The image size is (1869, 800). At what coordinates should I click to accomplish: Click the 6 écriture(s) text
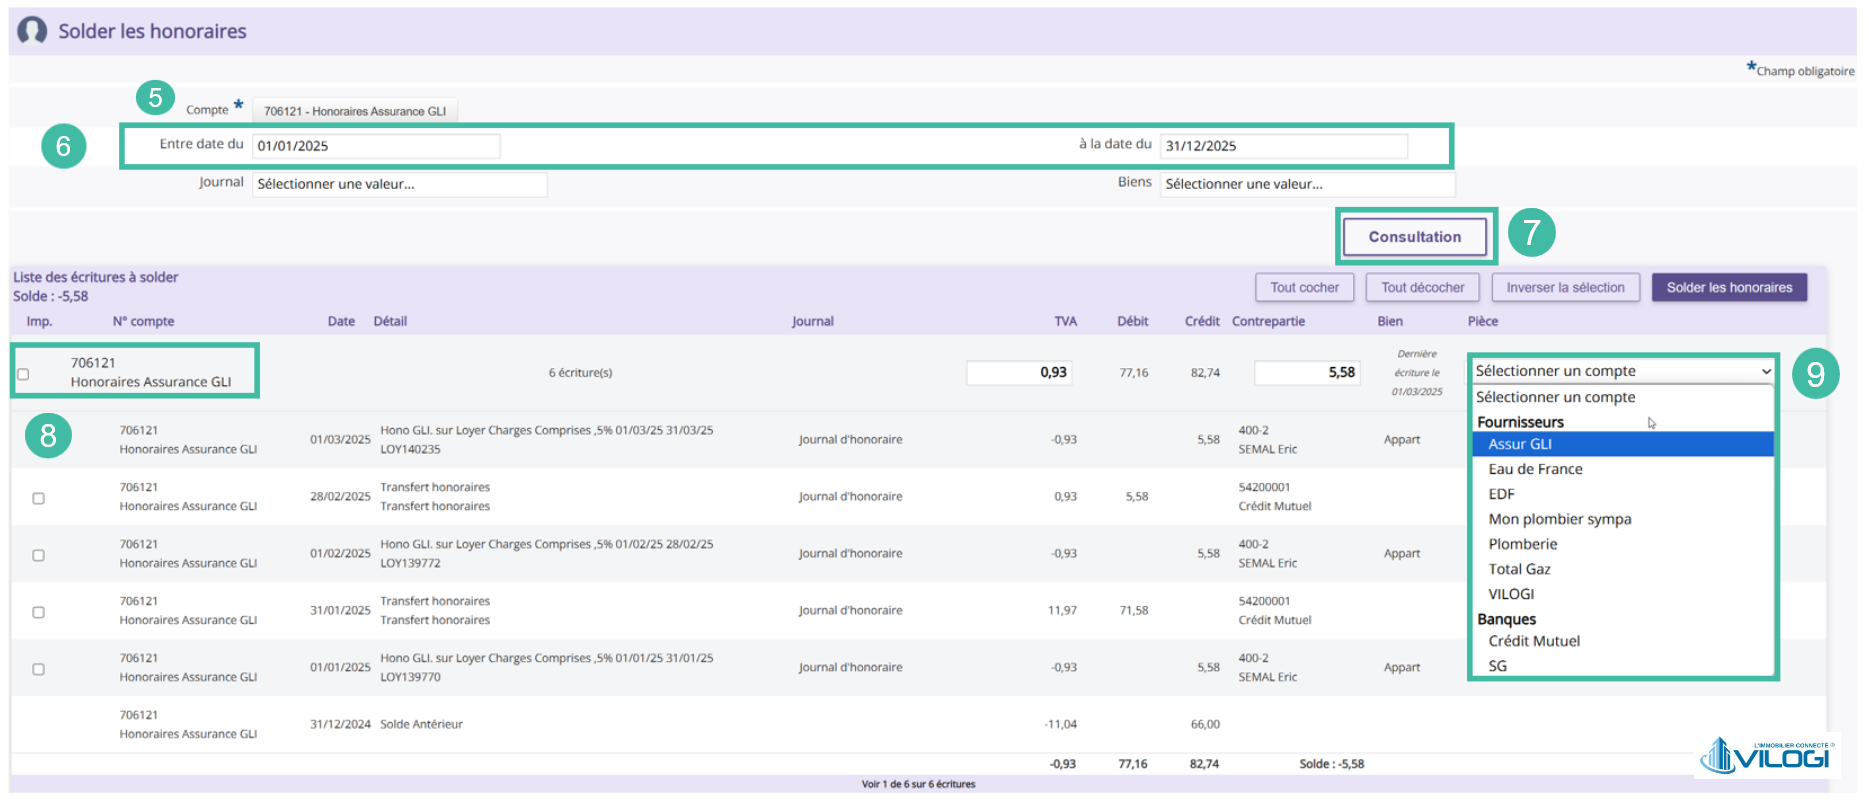tap(580, 373)
